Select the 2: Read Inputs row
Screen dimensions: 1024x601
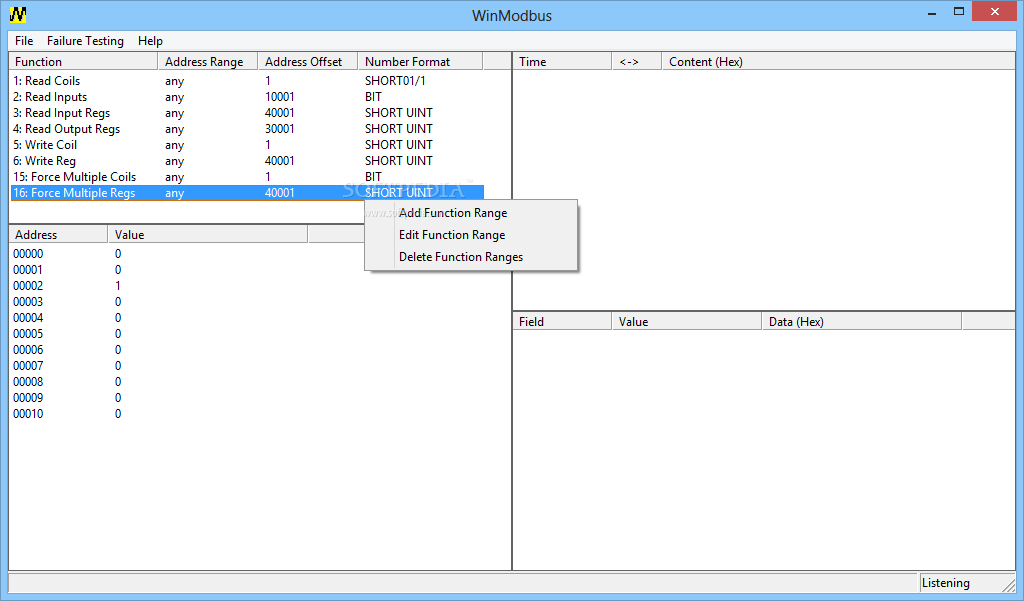[247, 97]
